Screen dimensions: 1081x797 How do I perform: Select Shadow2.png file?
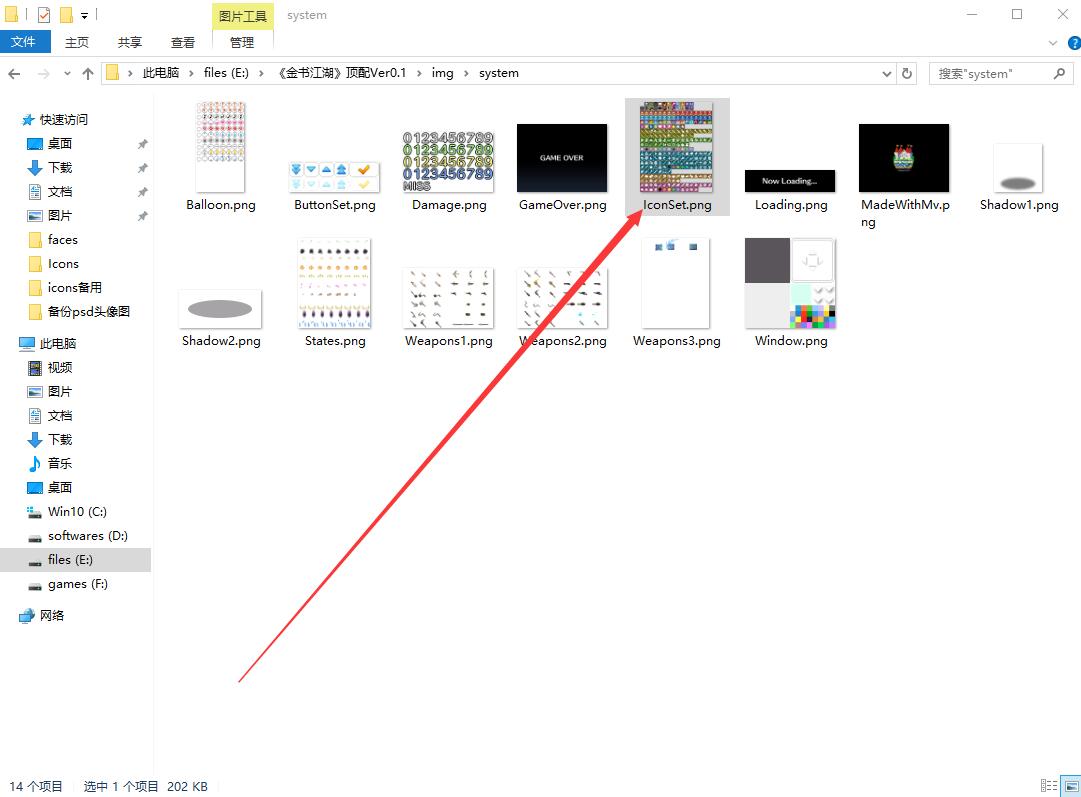click(221, 310)
